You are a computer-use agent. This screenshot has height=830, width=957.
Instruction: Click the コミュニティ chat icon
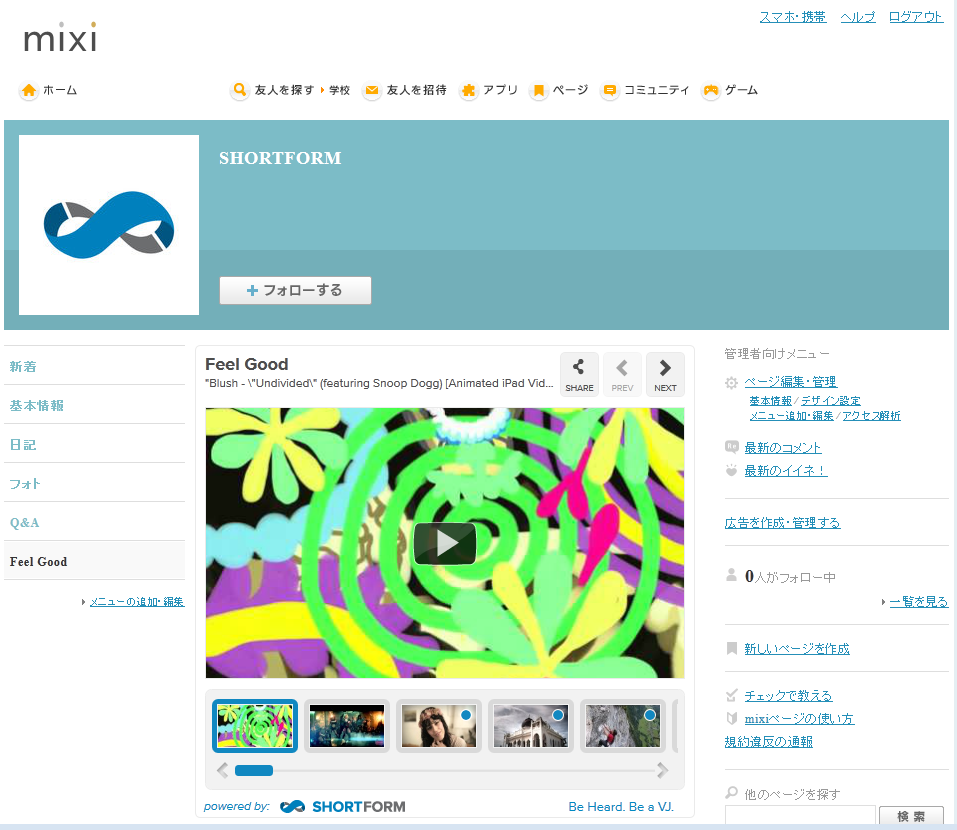[609, 90]
